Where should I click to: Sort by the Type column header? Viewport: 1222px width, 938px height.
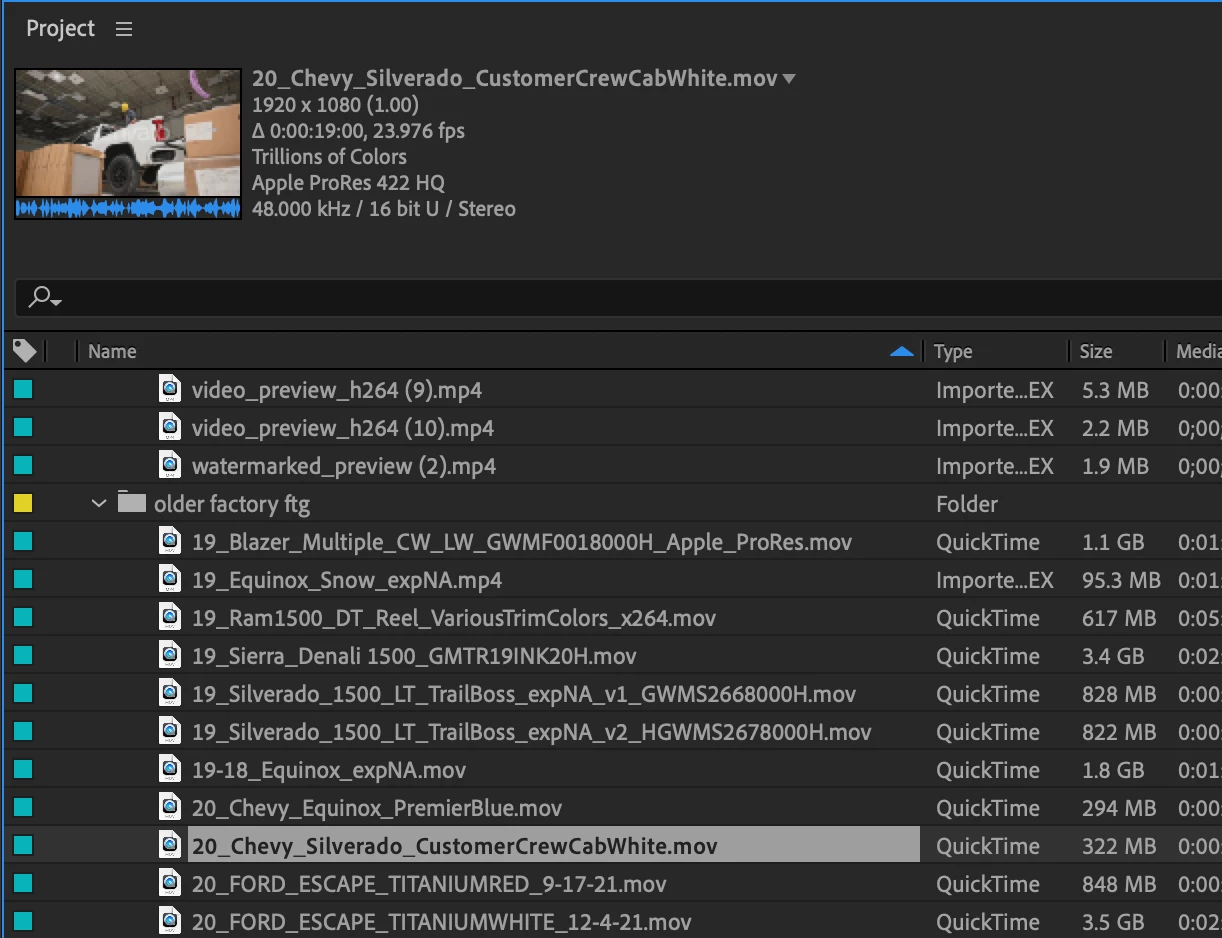coord(953,351)
